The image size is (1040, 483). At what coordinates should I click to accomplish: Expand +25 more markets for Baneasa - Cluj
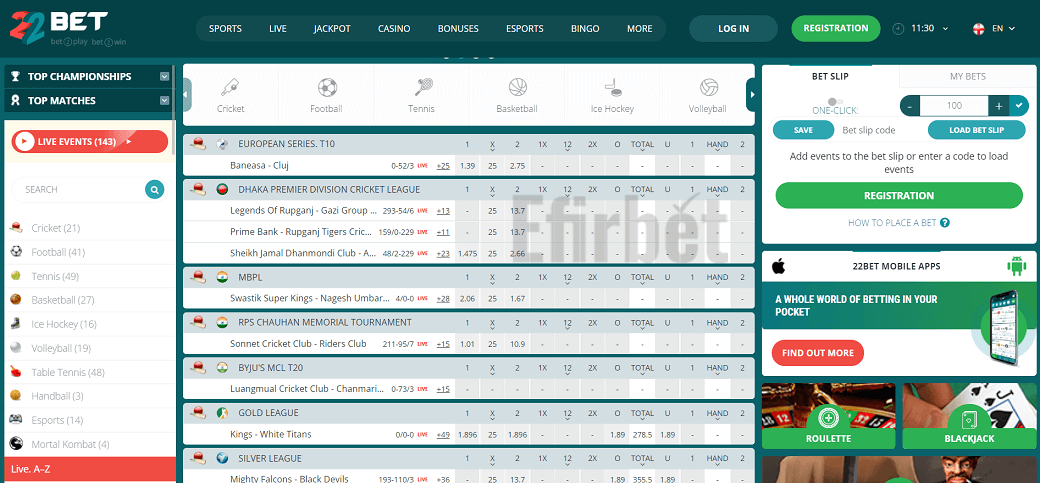tap(443, 165)
